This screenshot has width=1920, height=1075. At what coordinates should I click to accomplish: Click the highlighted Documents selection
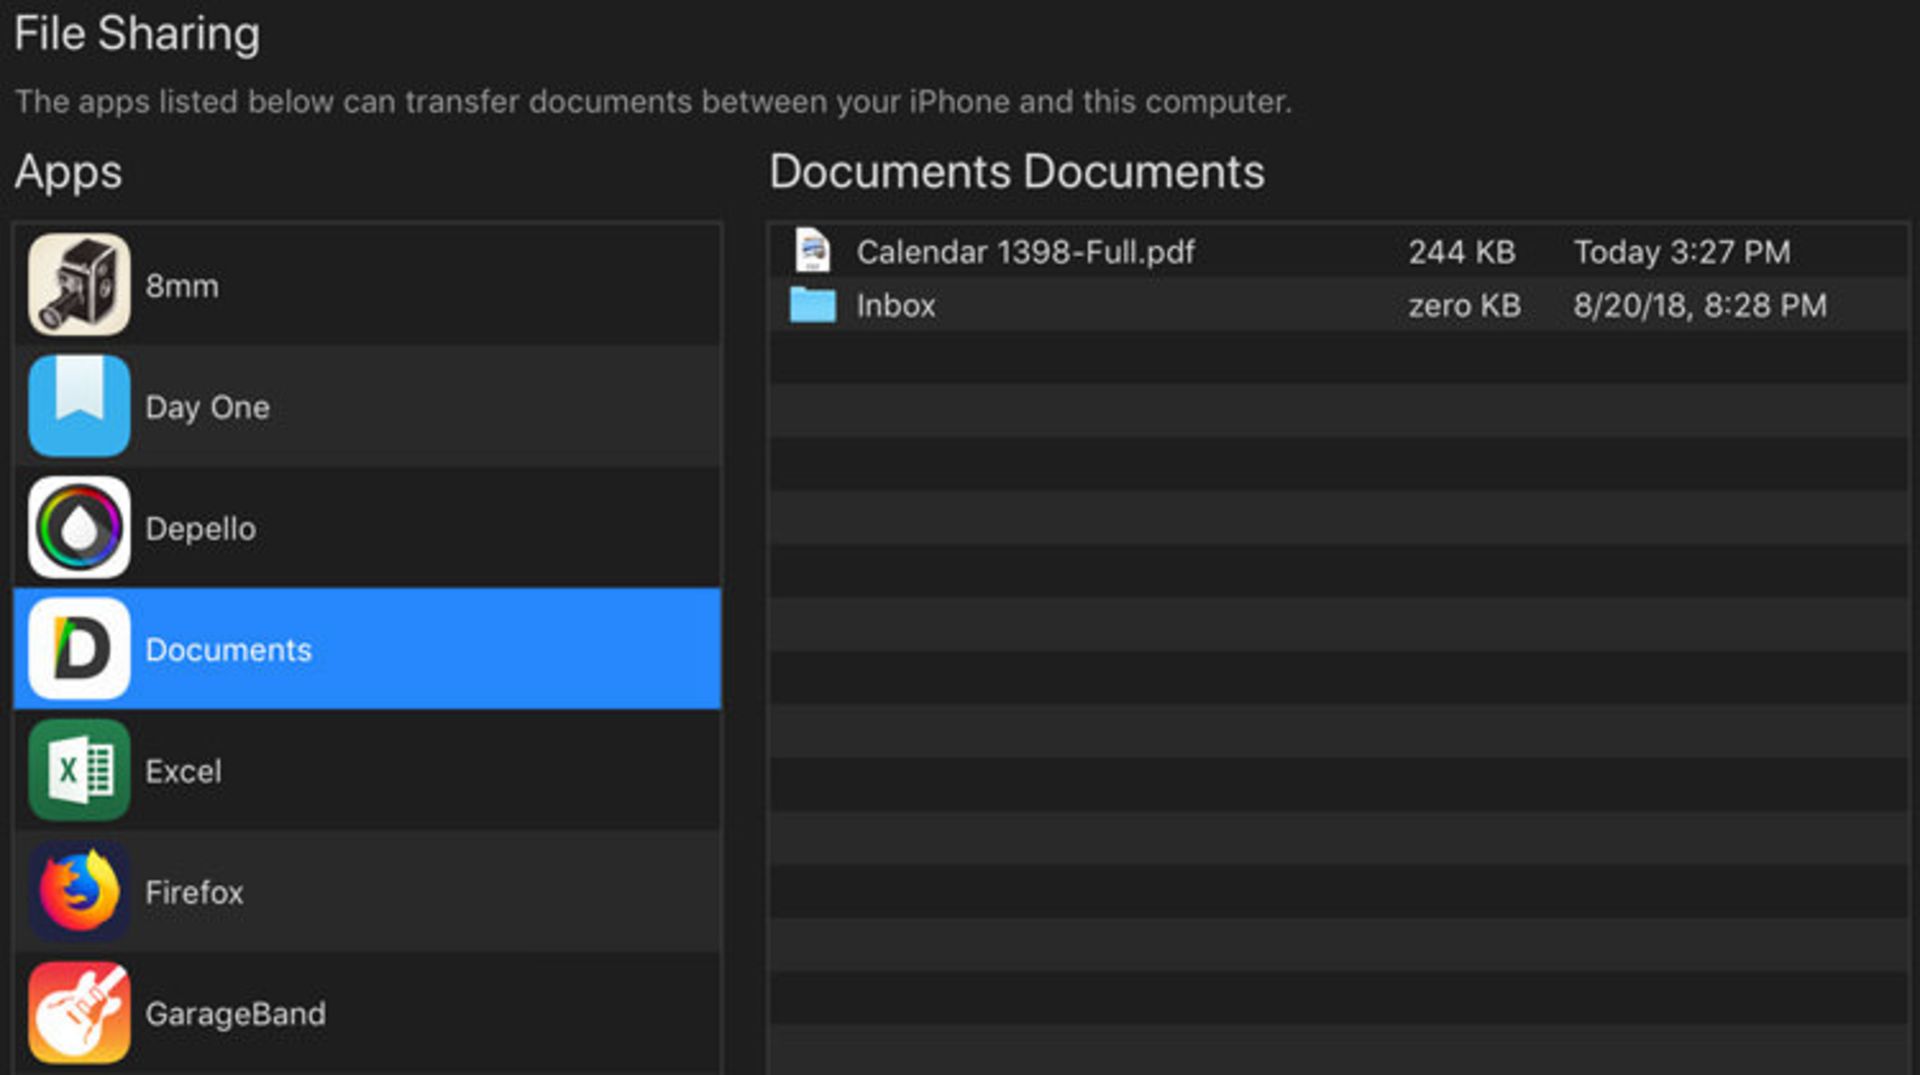click(x=365, y=649)
